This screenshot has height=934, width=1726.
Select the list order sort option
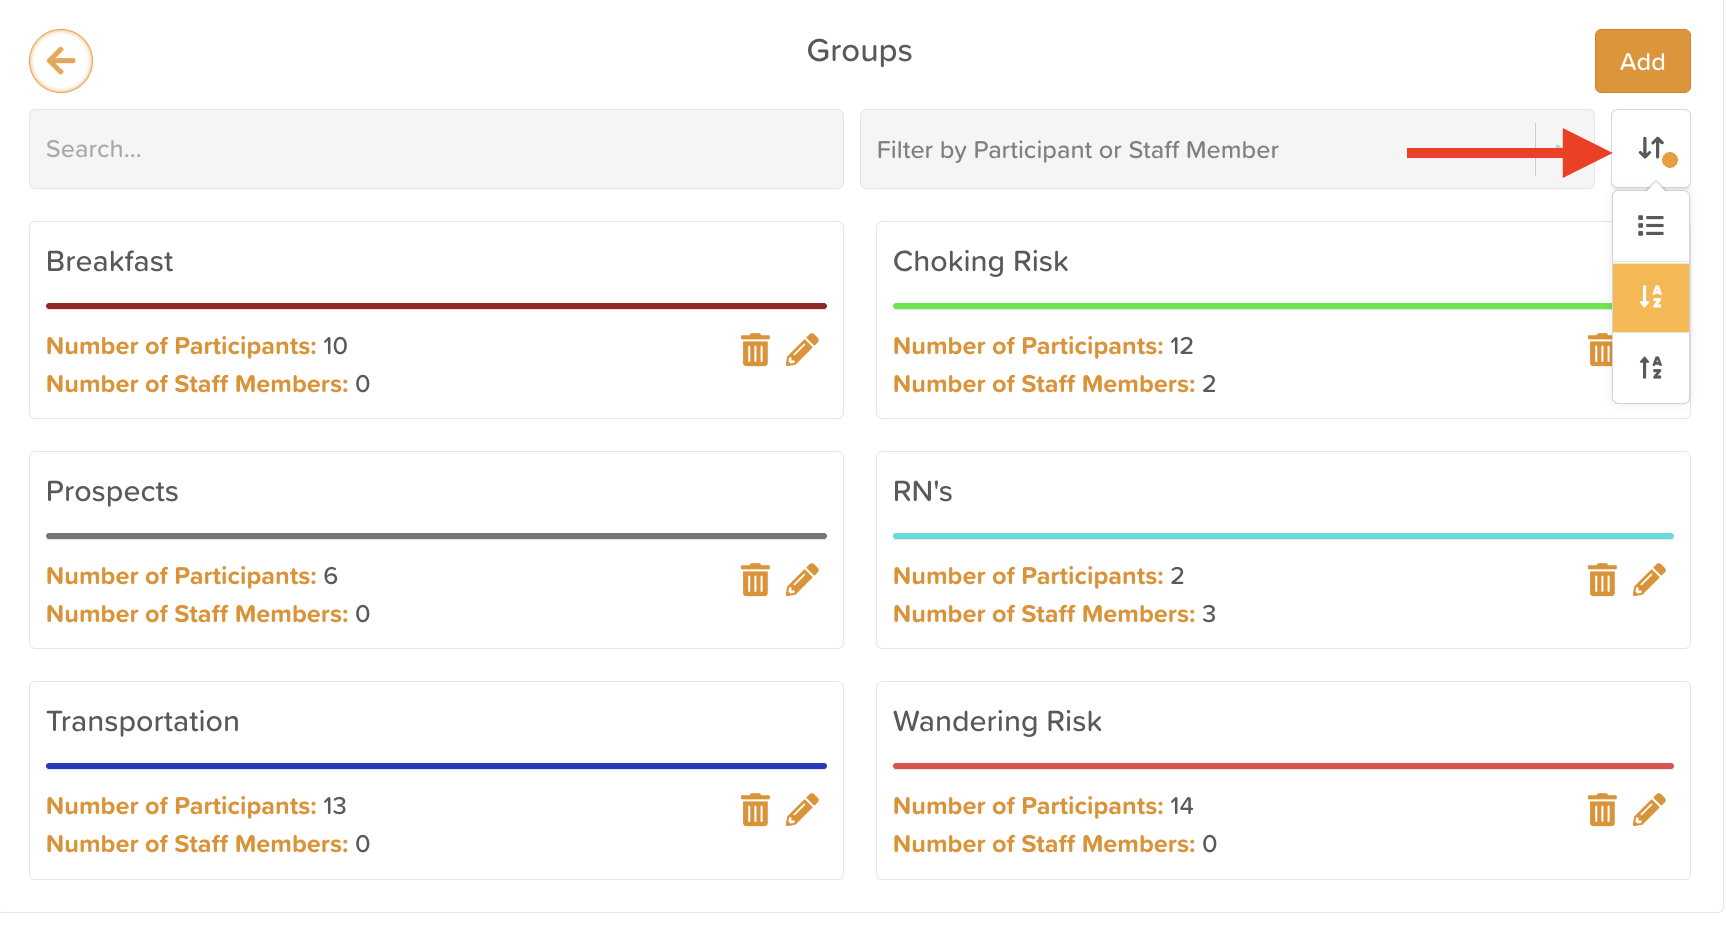[1651, 226]
